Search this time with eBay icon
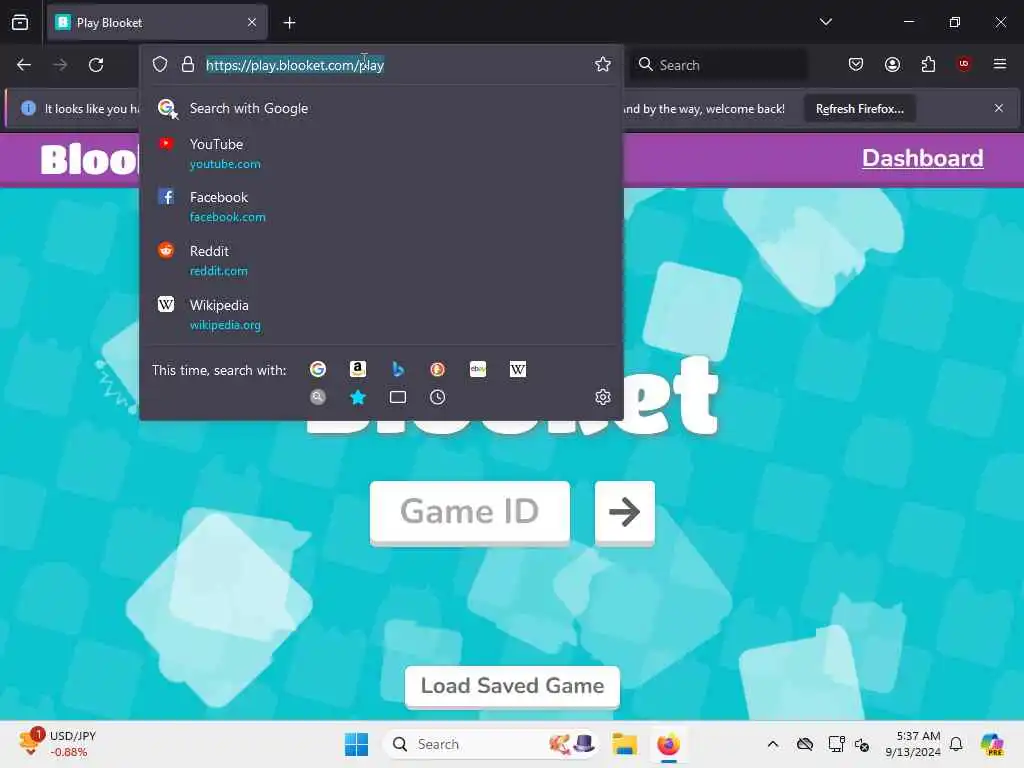1024x768 pixels. (478, 370)
